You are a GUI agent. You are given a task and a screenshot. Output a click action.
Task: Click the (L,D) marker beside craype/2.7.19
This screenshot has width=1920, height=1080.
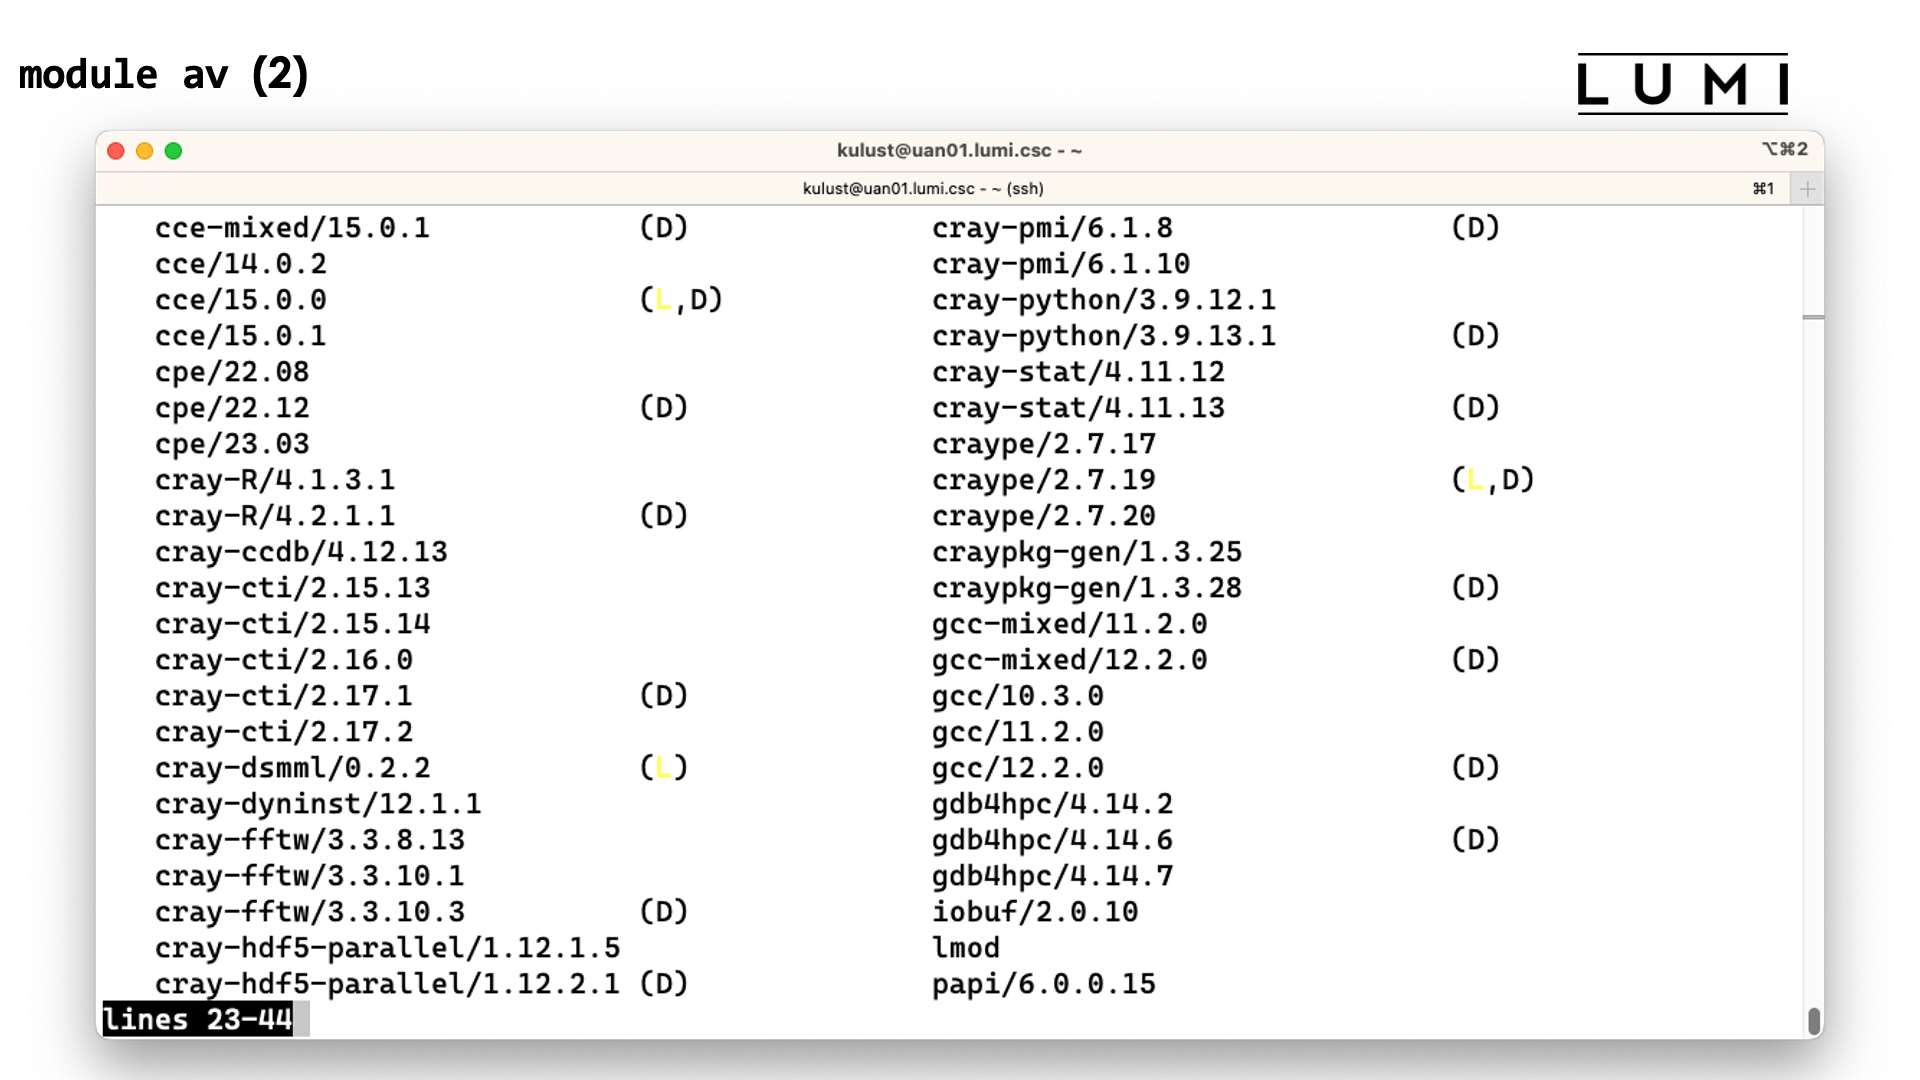click(x=1492, y=480)
